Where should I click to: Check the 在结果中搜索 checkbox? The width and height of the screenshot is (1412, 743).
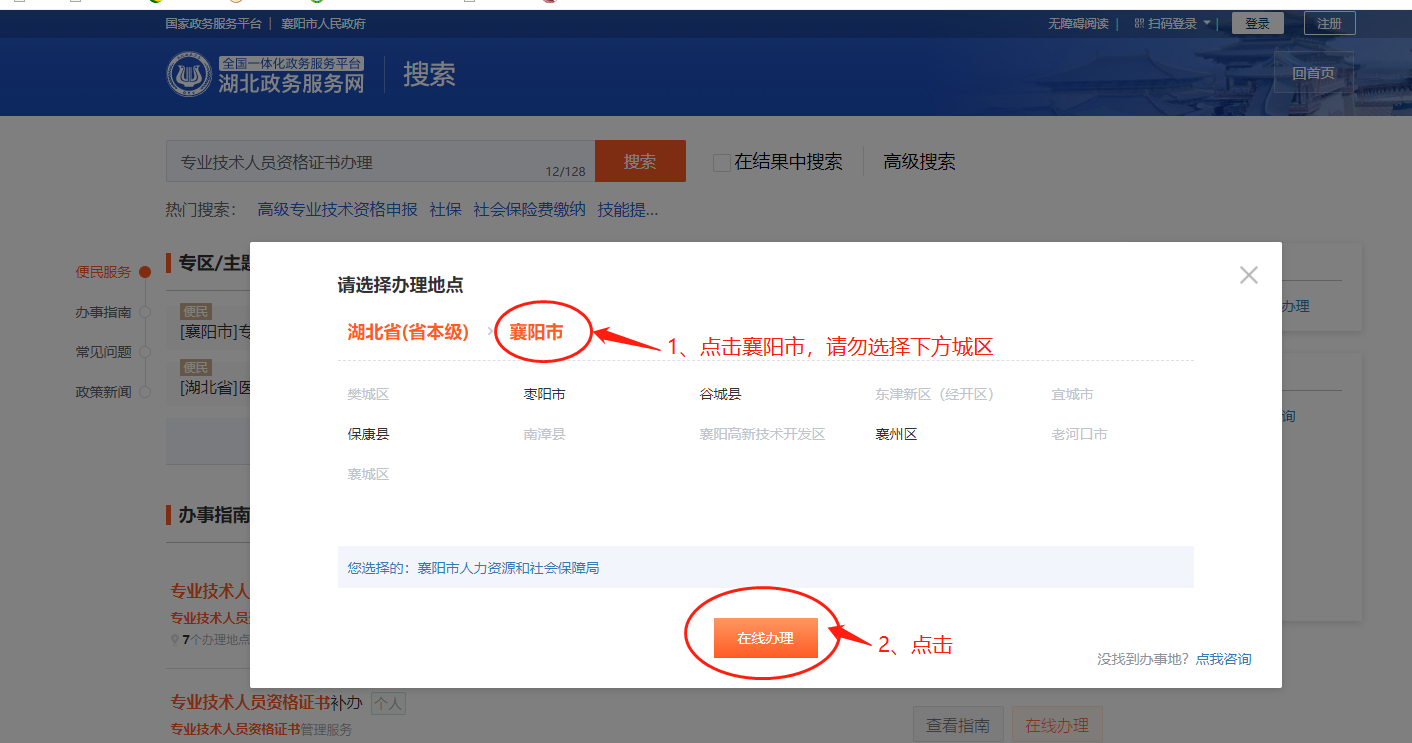(x=721, y=162)
